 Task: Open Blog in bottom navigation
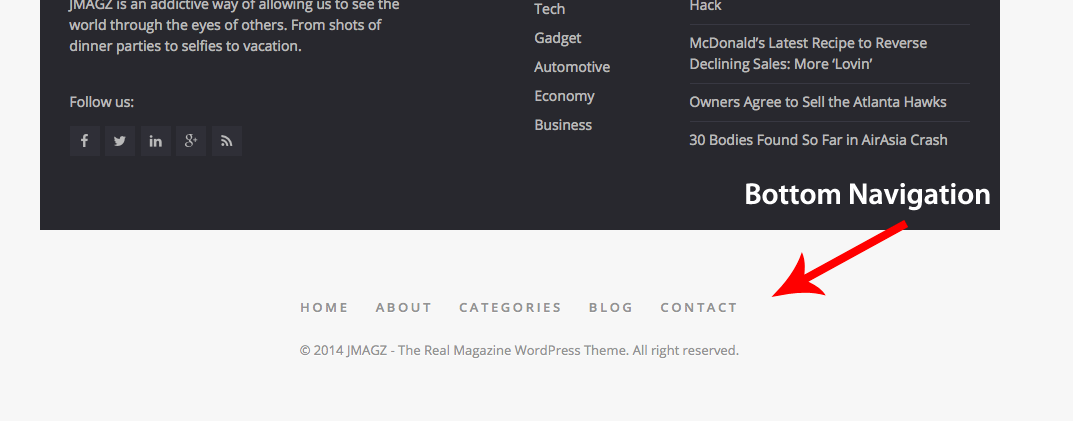(611, 307)
